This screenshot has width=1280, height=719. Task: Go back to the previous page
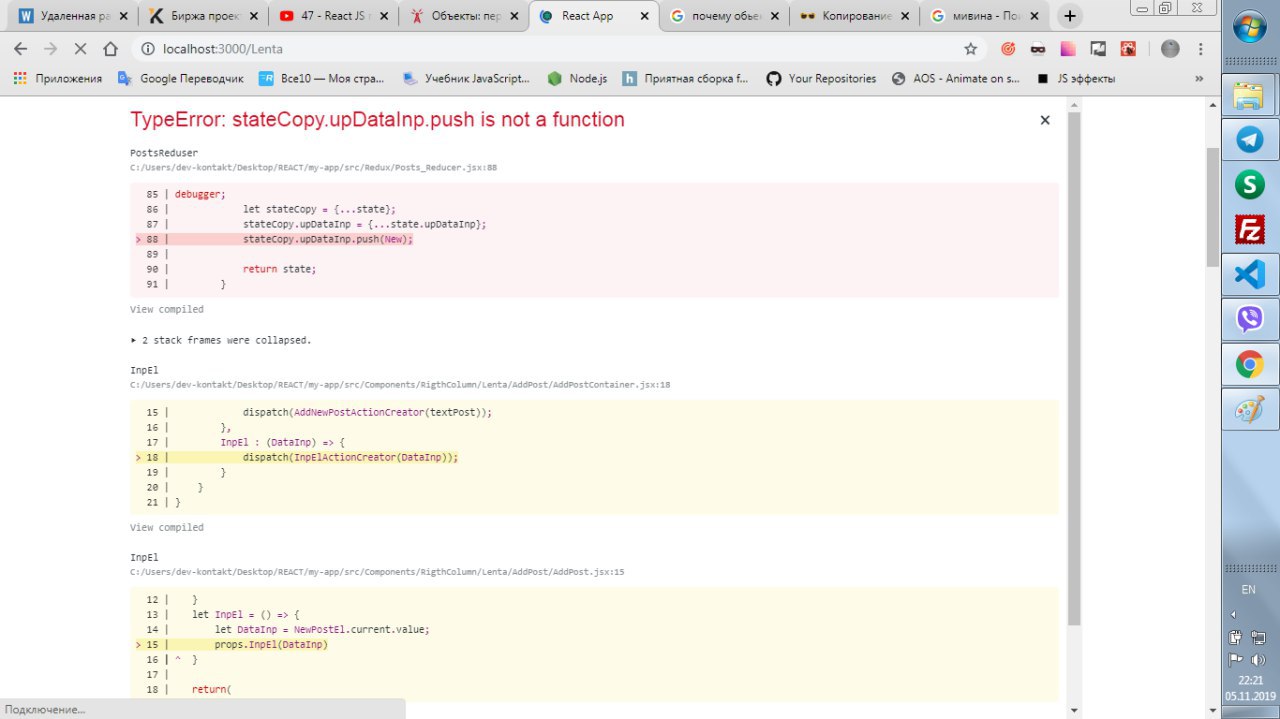[x=20, y=49]
